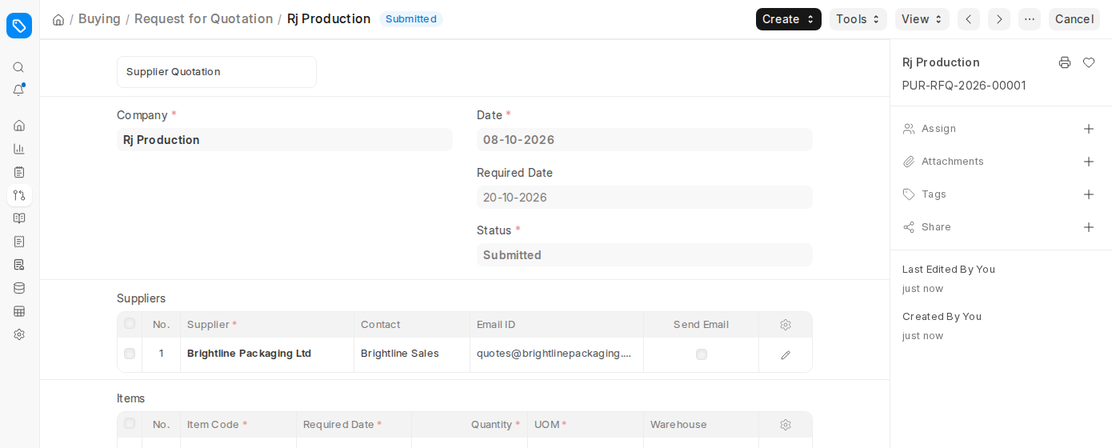Click the Brightline Sales contact cell

(x=412, y=354)
